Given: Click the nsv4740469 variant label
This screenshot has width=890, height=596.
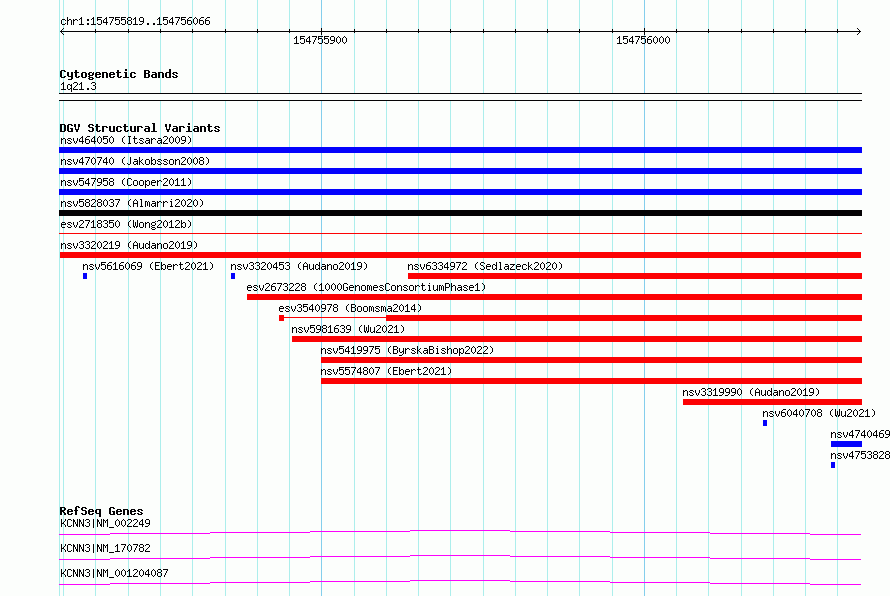Looking at the screenshot, I should click(x=860, y=434).
